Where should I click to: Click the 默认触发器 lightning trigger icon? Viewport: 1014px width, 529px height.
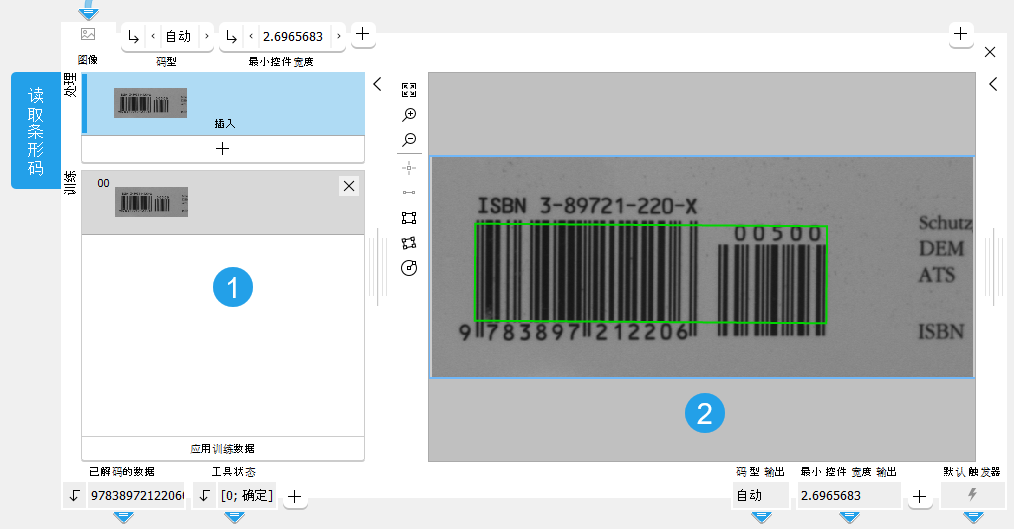click(973, 495)
